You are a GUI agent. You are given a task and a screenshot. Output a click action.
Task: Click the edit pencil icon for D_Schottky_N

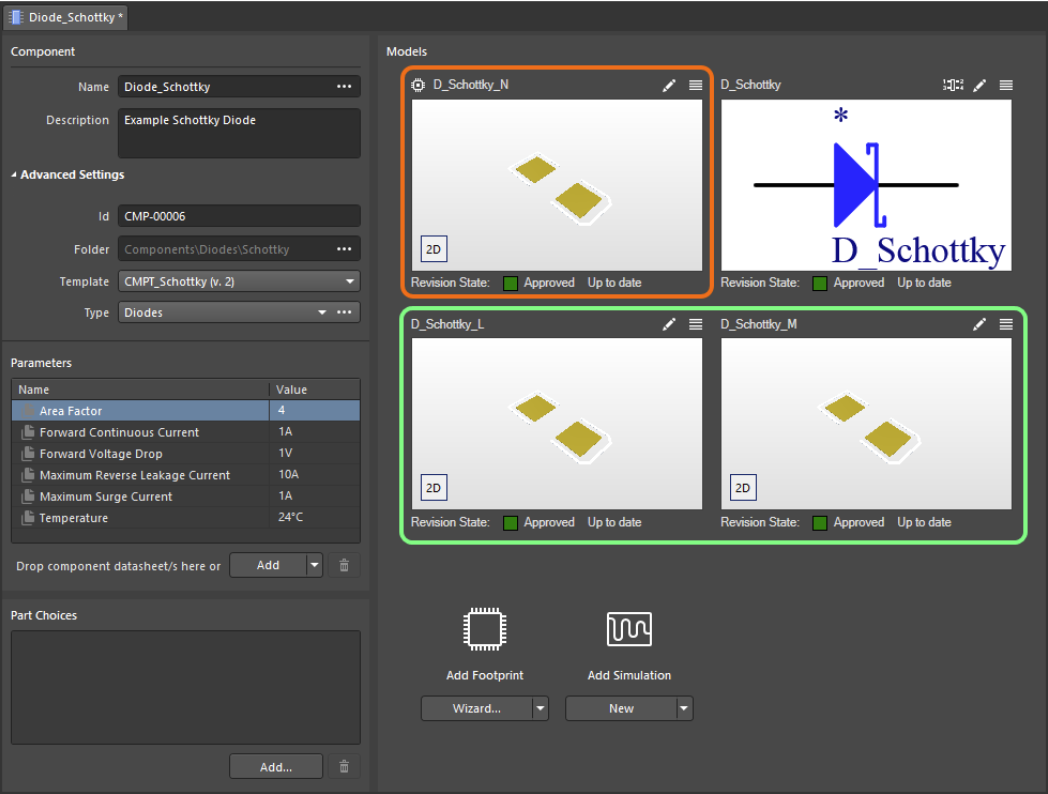pyautogui.click(x=668, y=85)
